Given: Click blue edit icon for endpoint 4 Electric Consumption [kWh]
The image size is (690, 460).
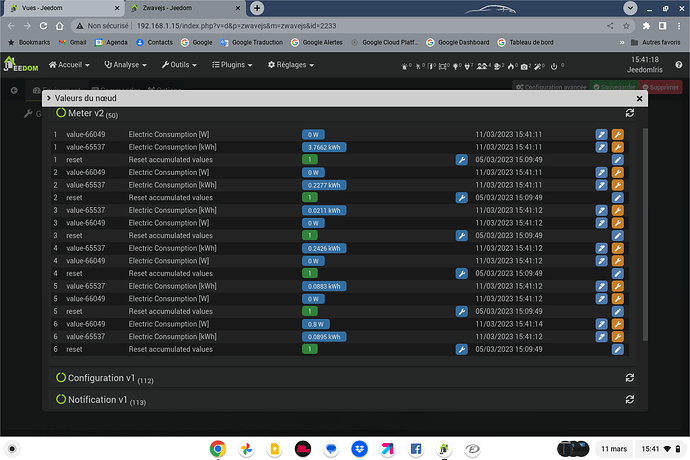Looking at the screenshot, I should [x=601, y=248].
